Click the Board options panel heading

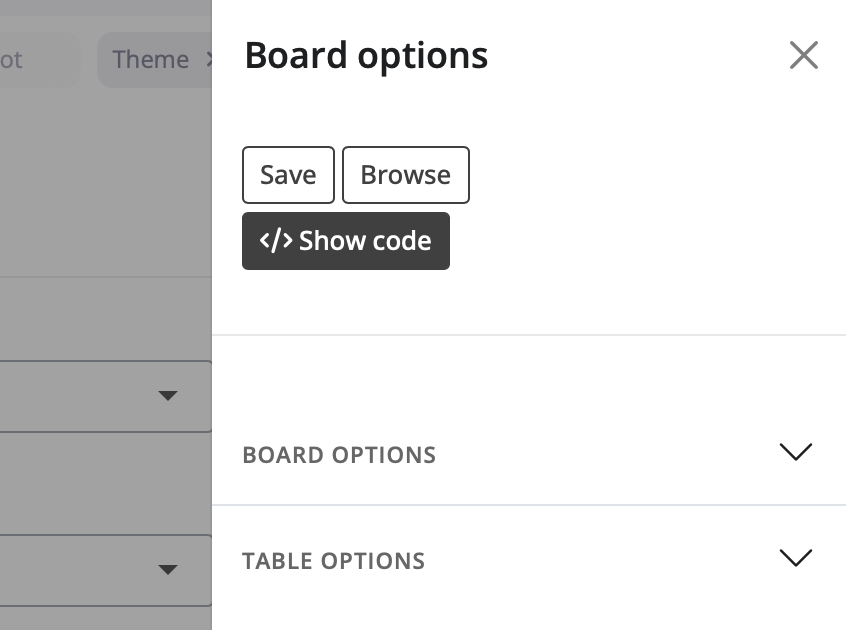366,55
